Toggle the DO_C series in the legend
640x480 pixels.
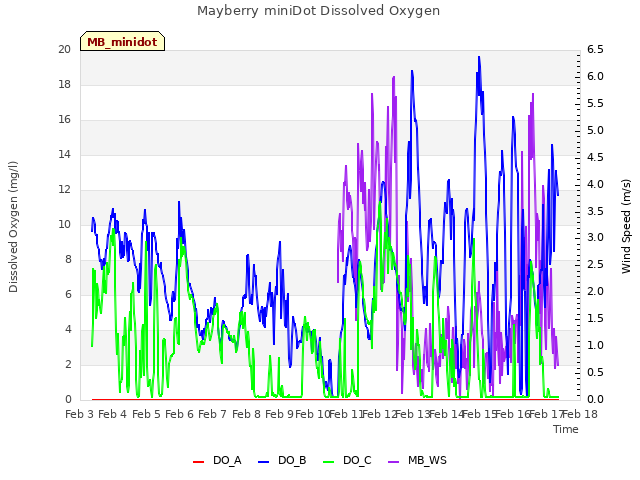(347, 460)
